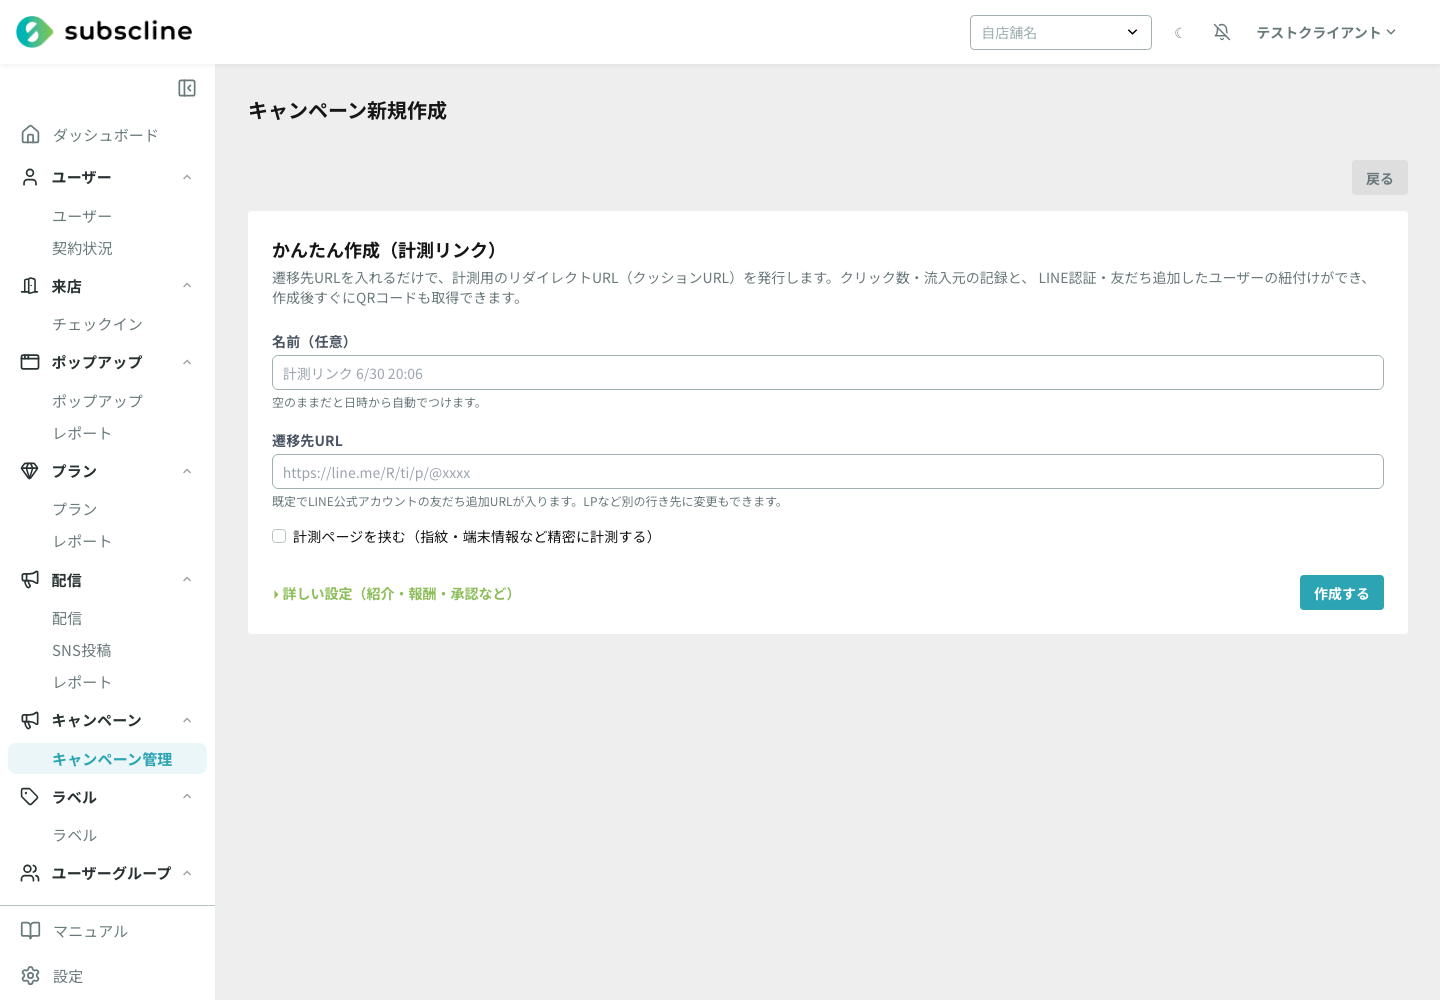1440x1000 pixels.
Task: Collapse the 配信 section chevron
Action: coord(187,580)
